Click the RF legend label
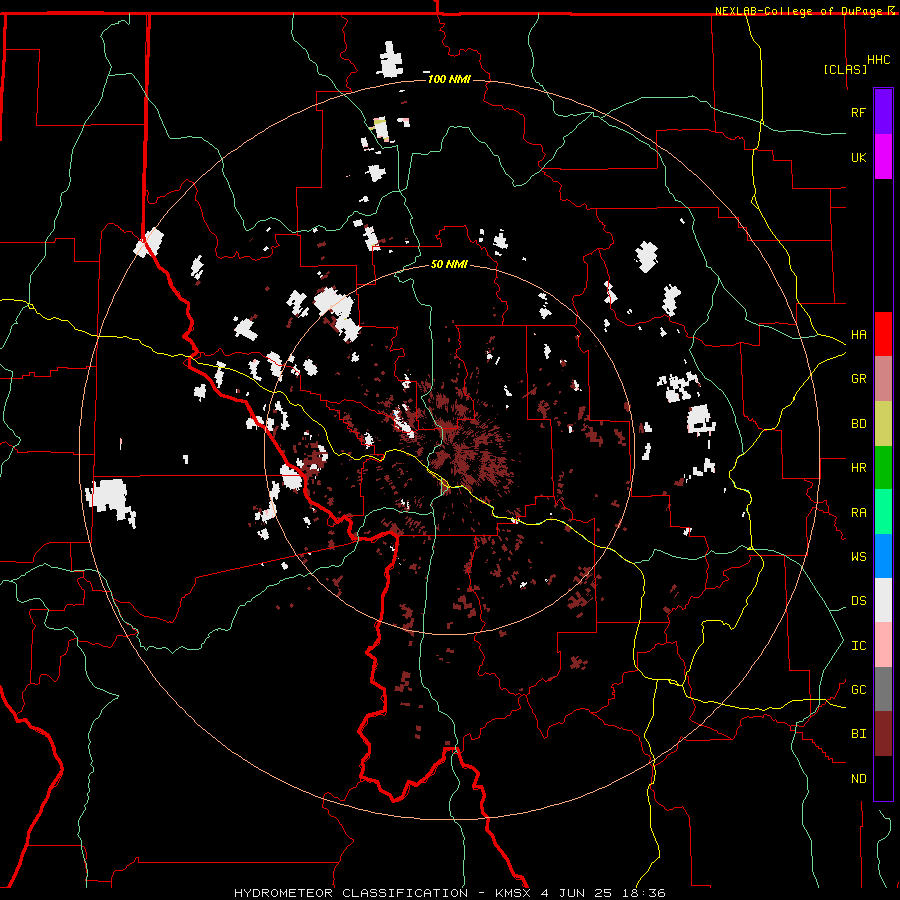The height and width of the screenshot is (900, 900). [858, 112]
